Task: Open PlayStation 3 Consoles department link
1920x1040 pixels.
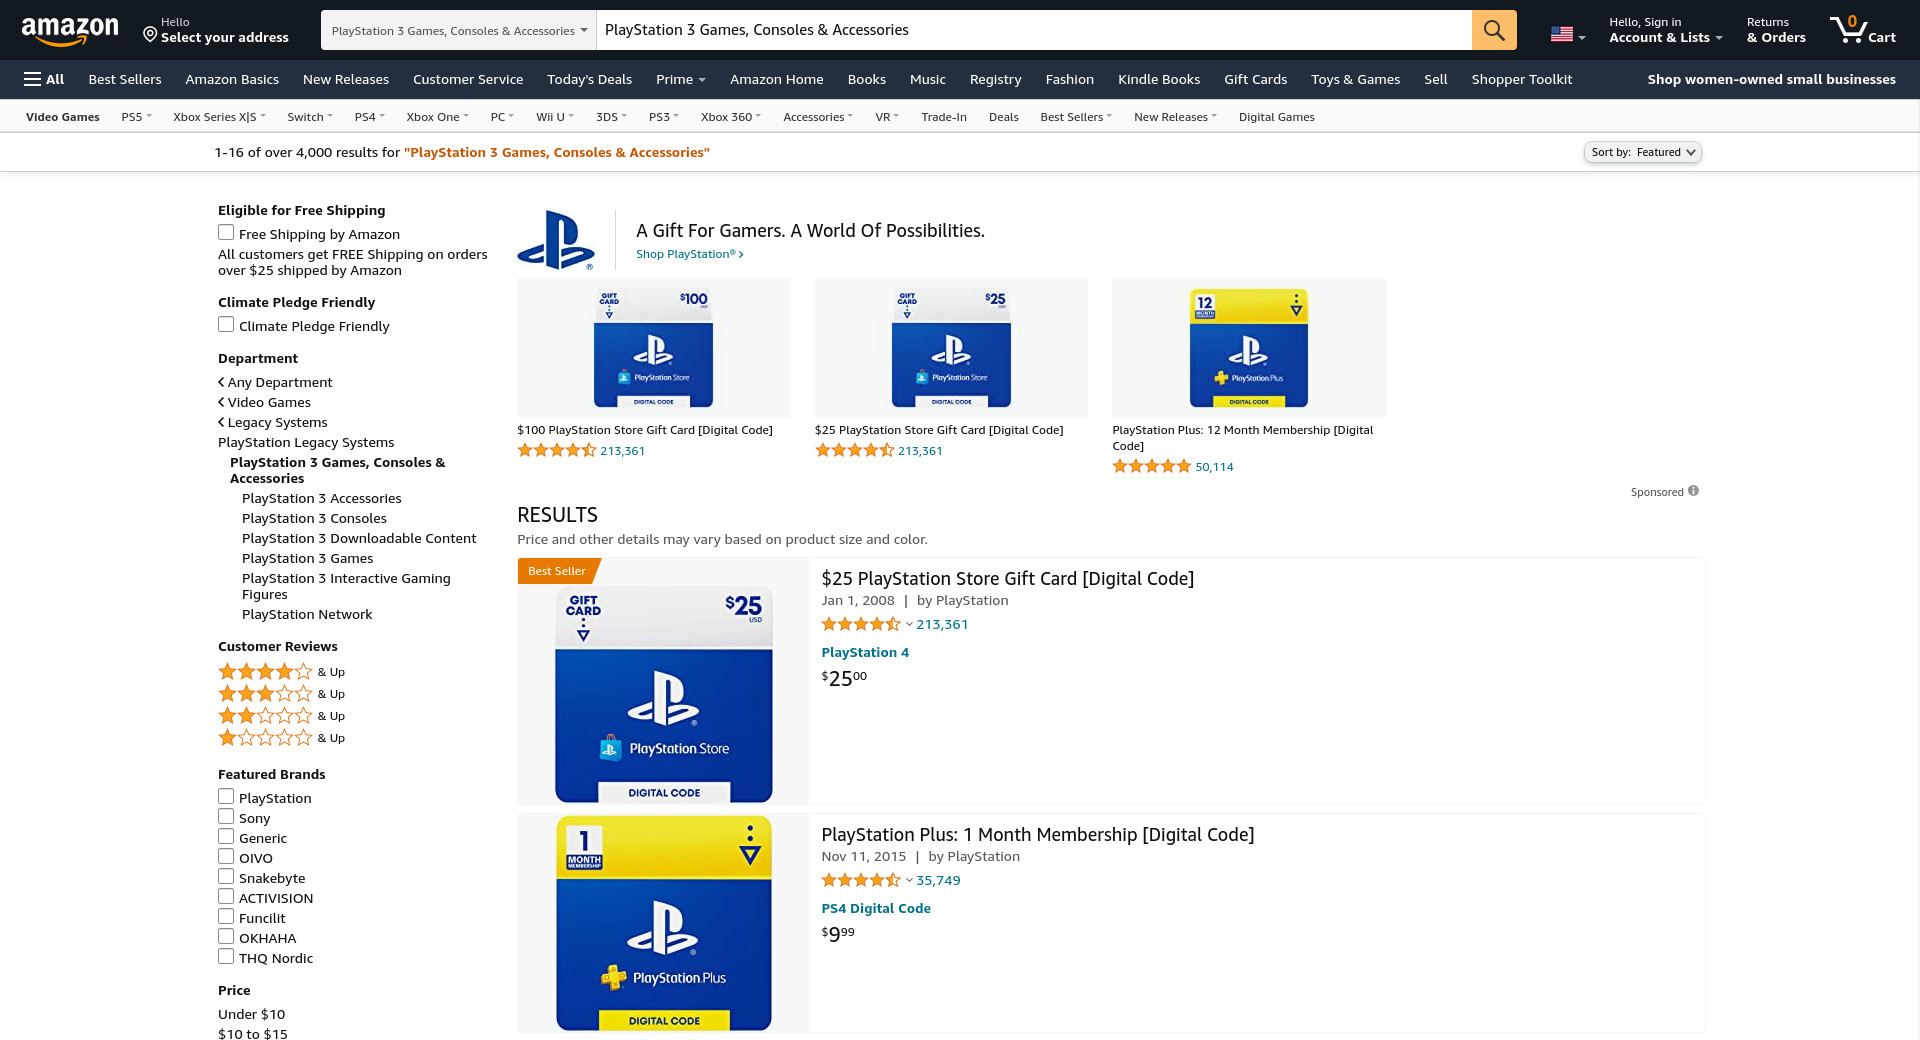Action: click(x=314, y=518)
